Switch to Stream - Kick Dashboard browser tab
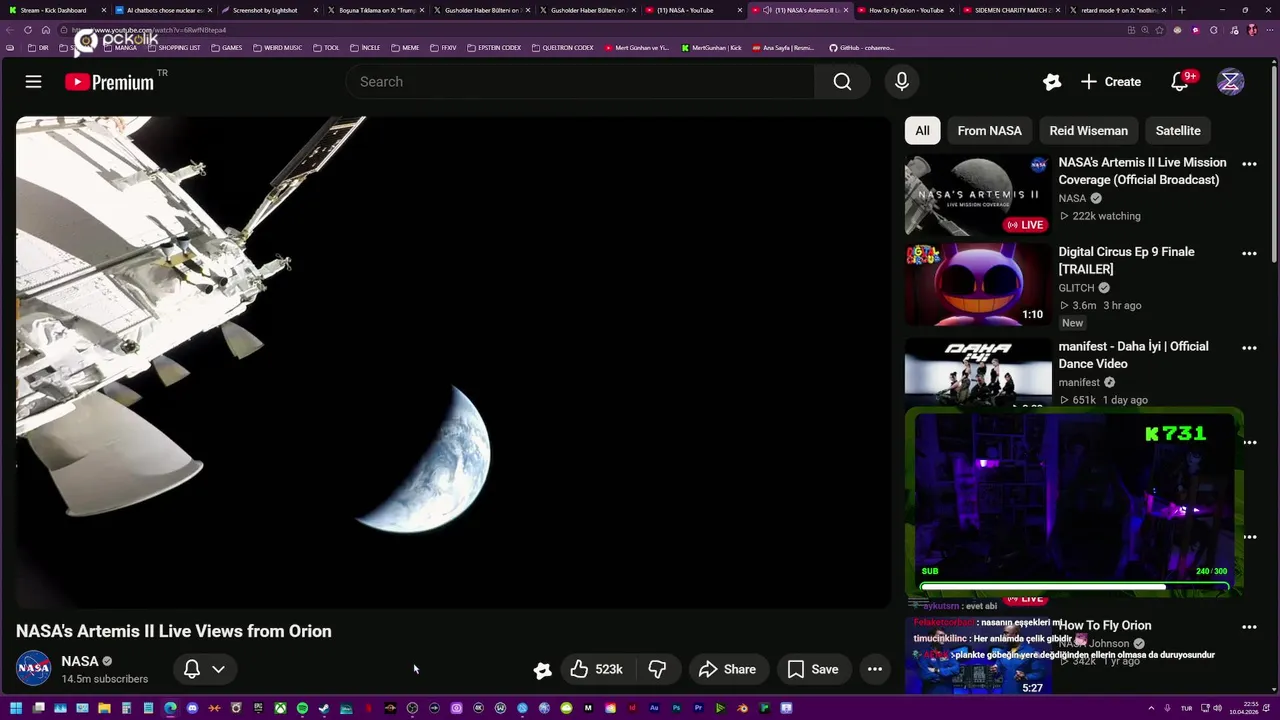This screenshot has width=1280, height=720. (x=56, y=10)
